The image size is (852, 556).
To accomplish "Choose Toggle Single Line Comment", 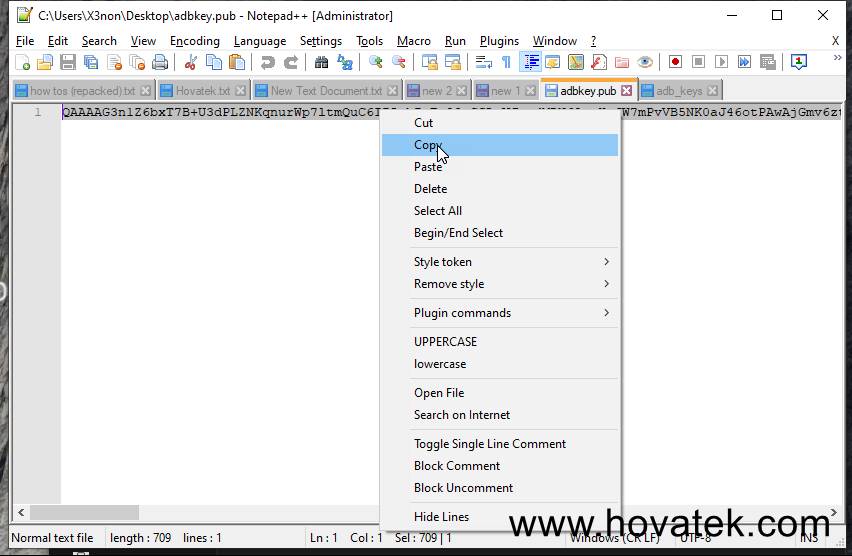I will click(x=500, y=444).
